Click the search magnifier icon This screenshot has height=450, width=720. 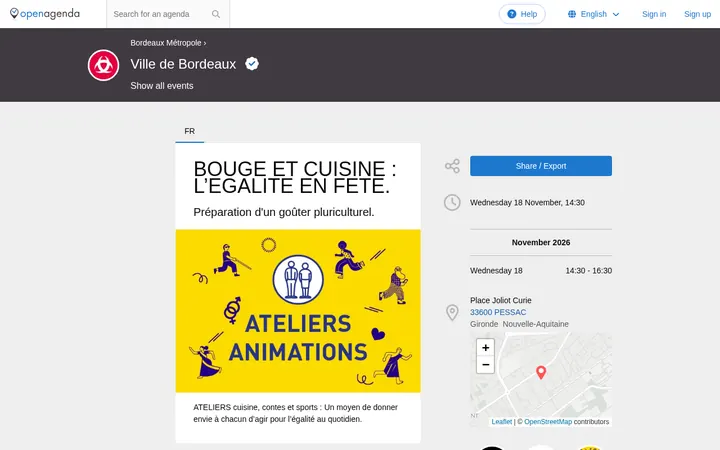(216, 14)
